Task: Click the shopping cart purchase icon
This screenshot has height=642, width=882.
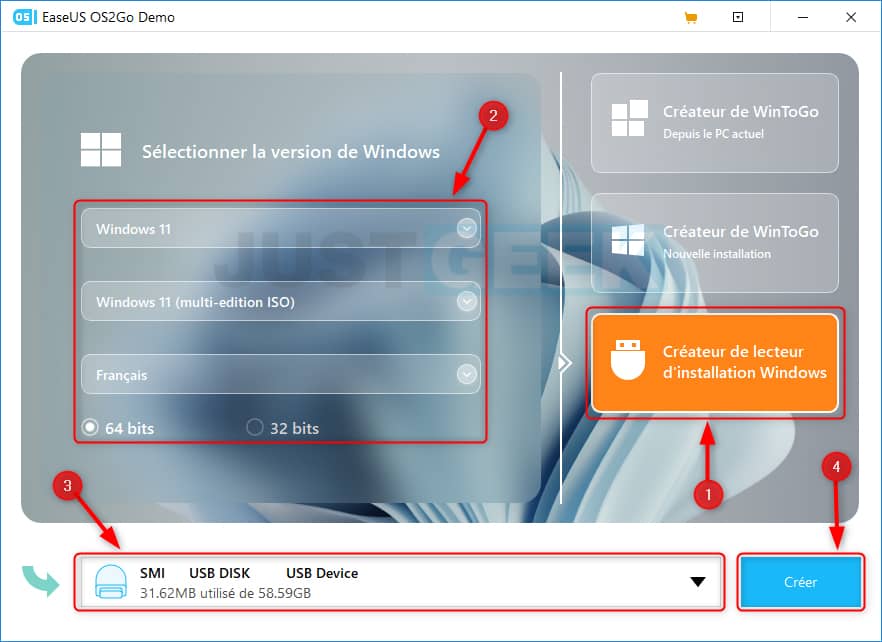Action: point(690,18)
